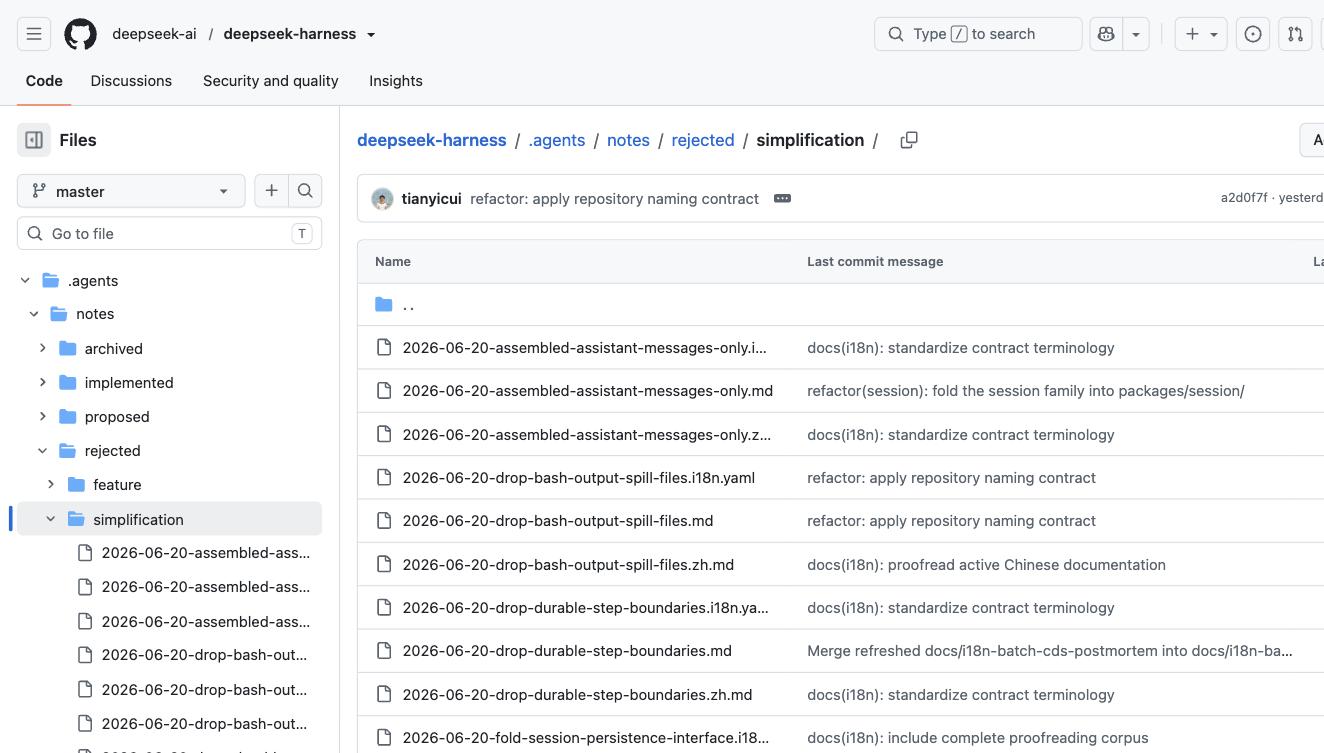This screenshot has height=753, width=1324.
Task: Expand the proposed folder chevron
Action: (43, 416)
